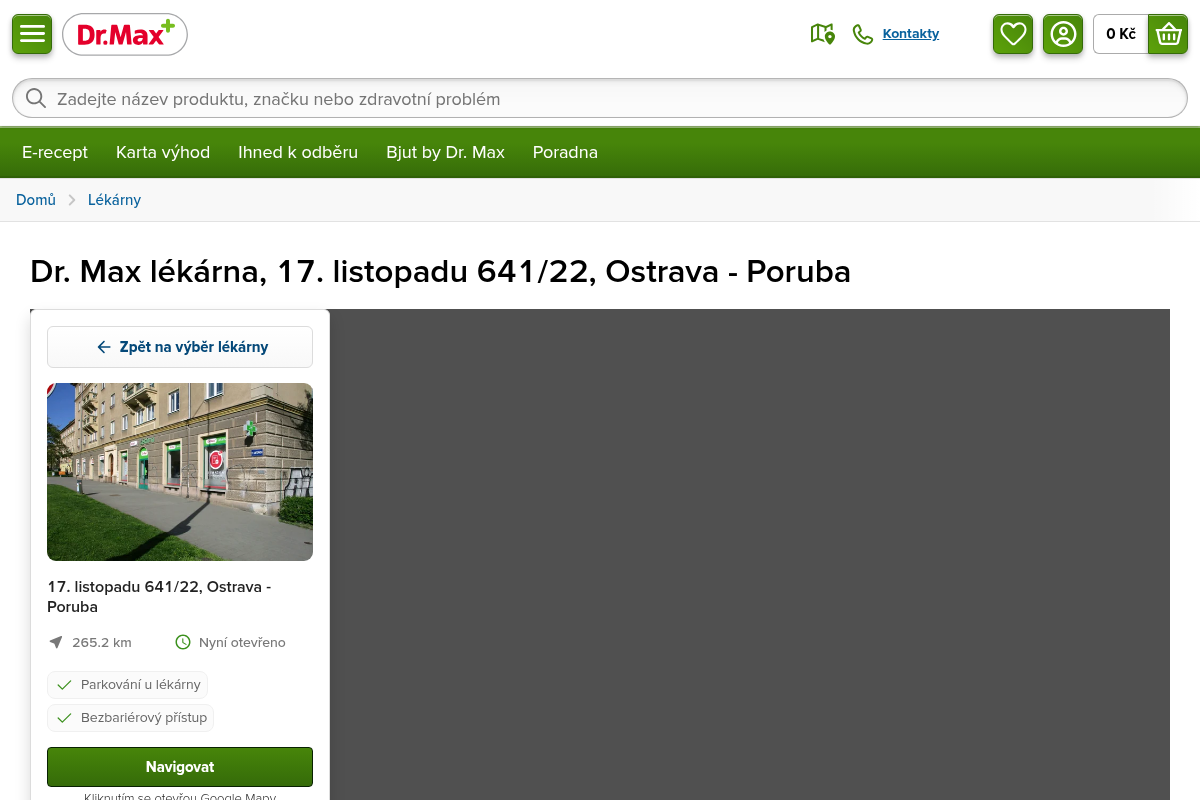Viewport: 1200px width, 800px height.
Task: Open the Karta výhod menu item
Action: [163, 153]
